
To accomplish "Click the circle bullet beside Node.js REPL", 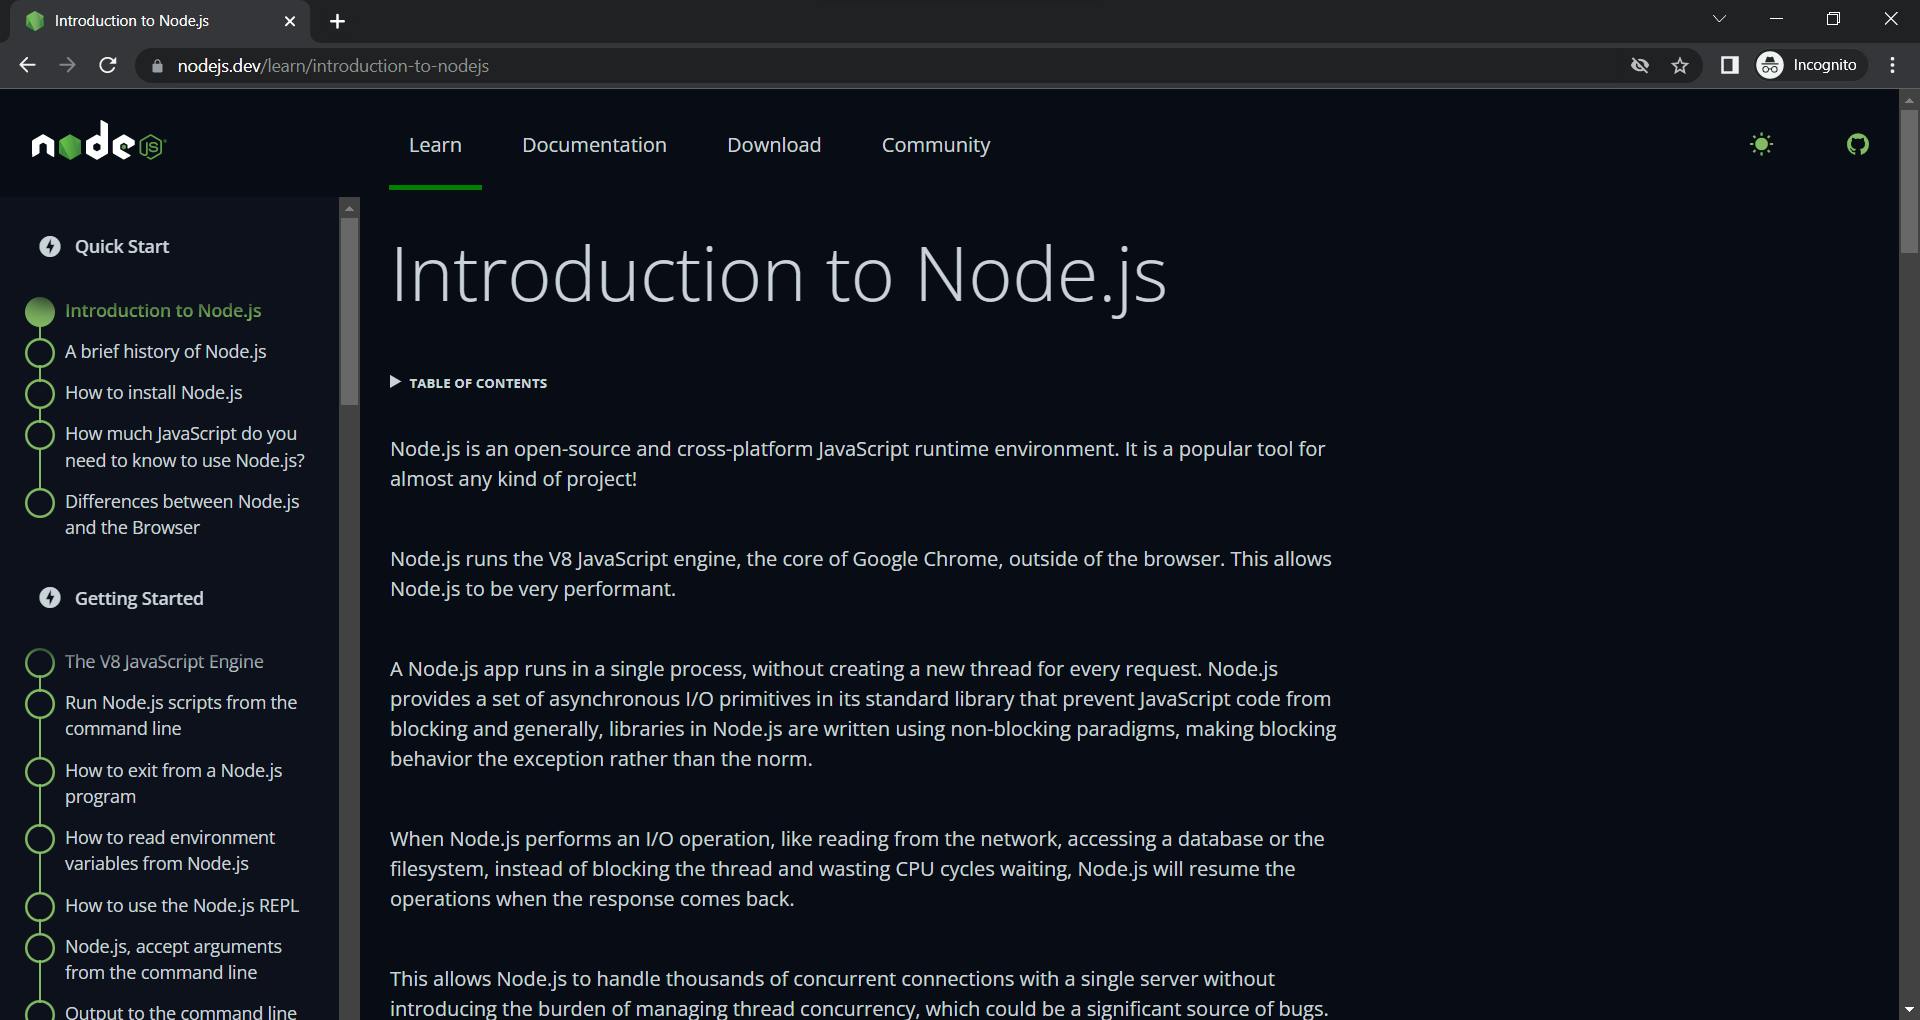I will point(39,907).
